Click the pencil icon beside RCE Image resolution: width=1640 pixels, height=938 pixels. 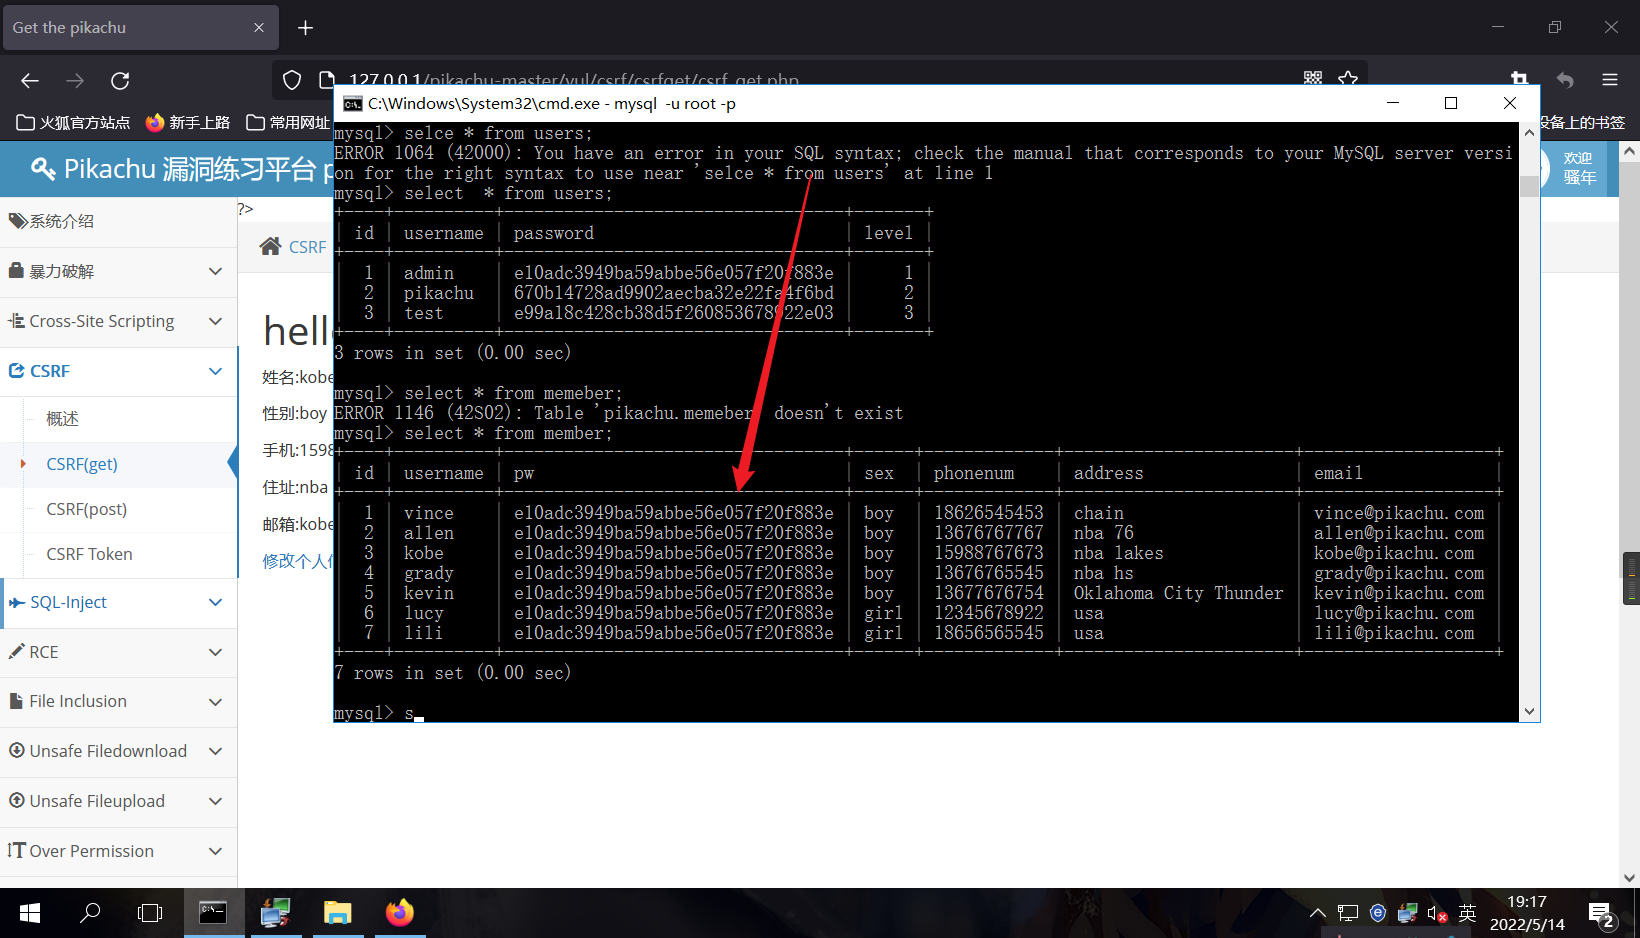point(17,651)
